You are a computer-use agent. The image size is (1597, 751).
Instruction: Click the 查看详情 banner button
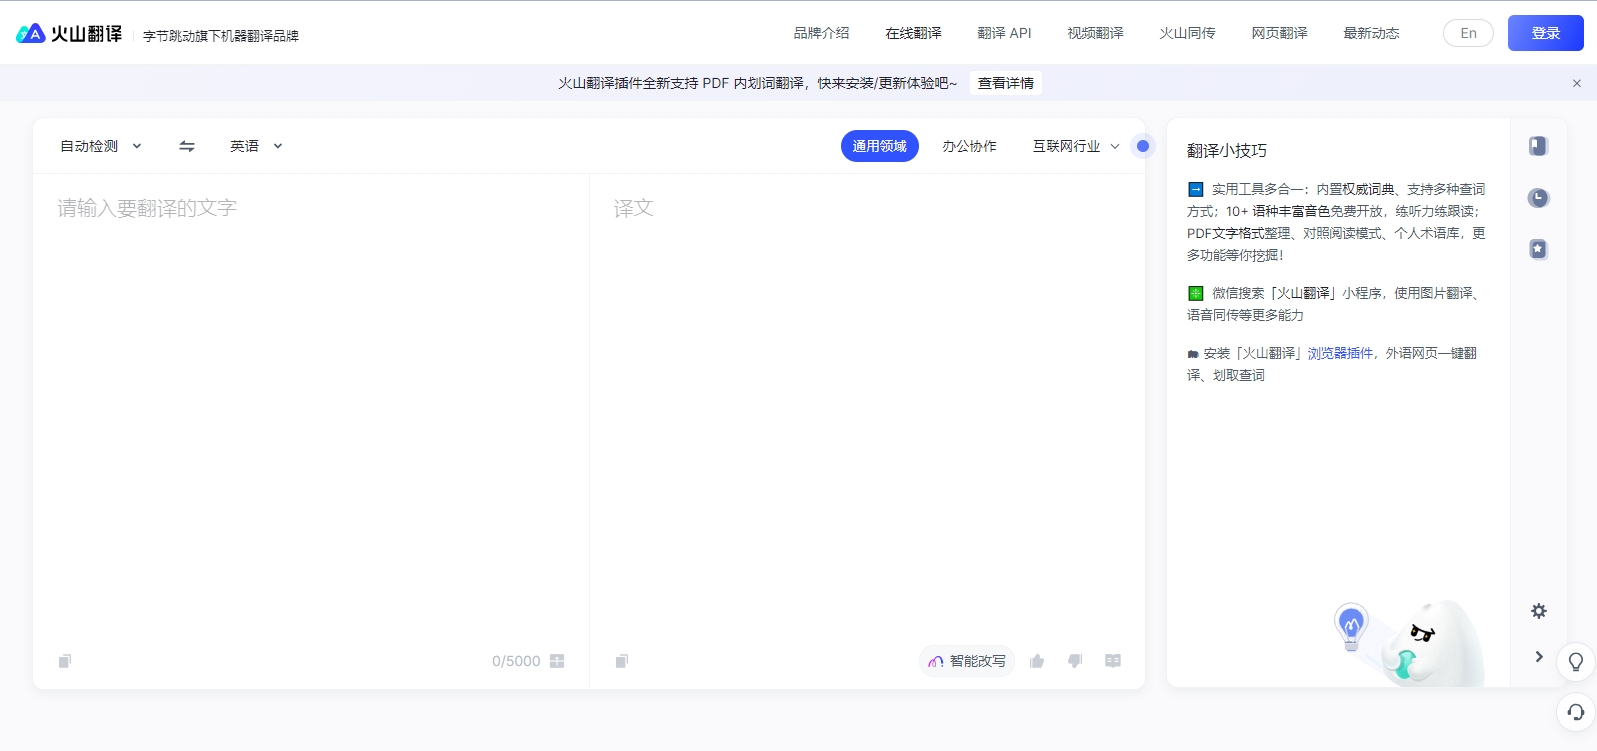point(1006,83)
